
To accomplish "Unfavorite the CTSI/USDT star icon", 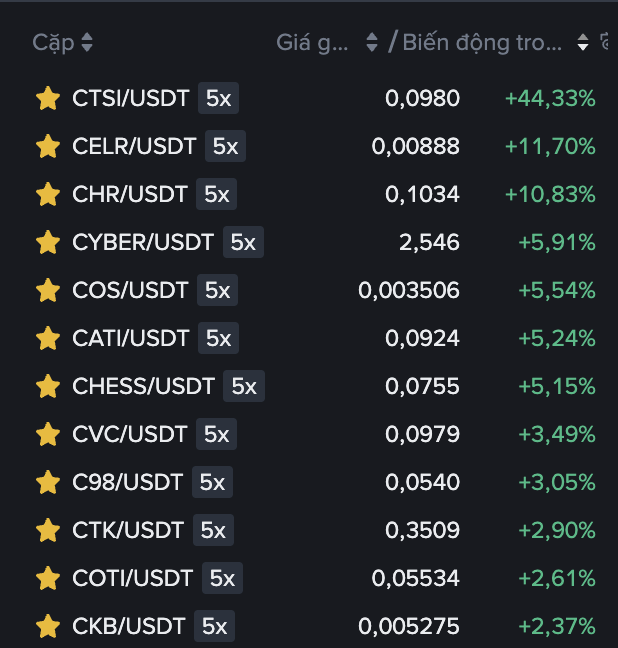I will tap(47, 98).
